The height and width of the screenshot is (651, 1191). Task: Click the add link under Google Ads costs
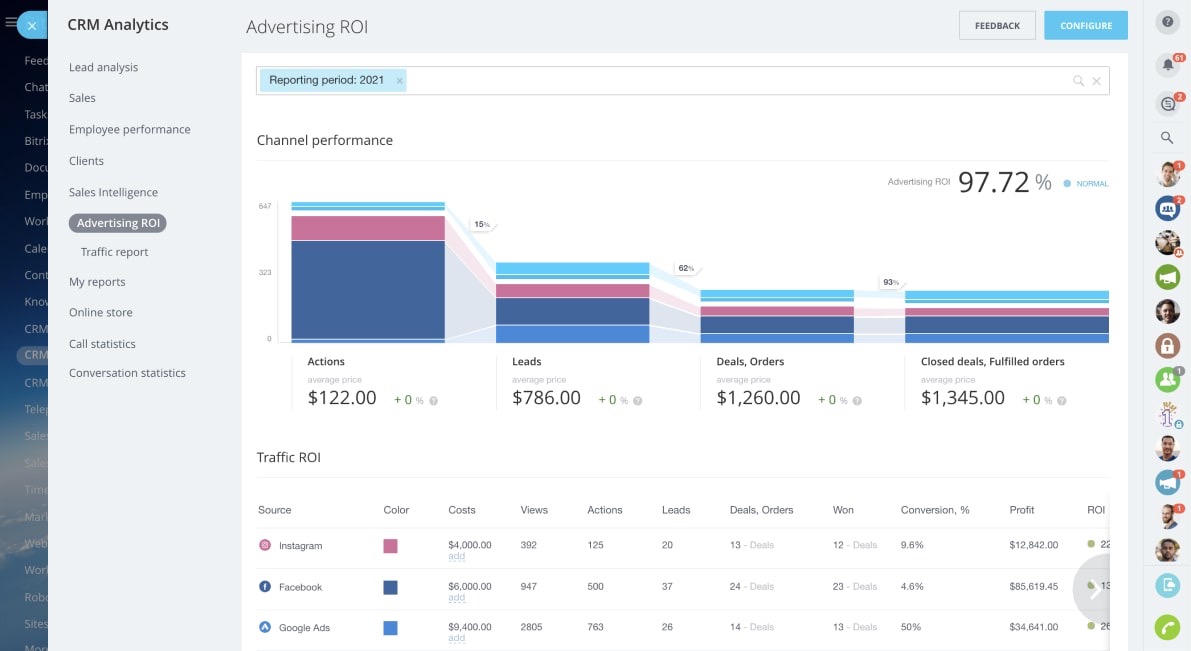[456, 638]
